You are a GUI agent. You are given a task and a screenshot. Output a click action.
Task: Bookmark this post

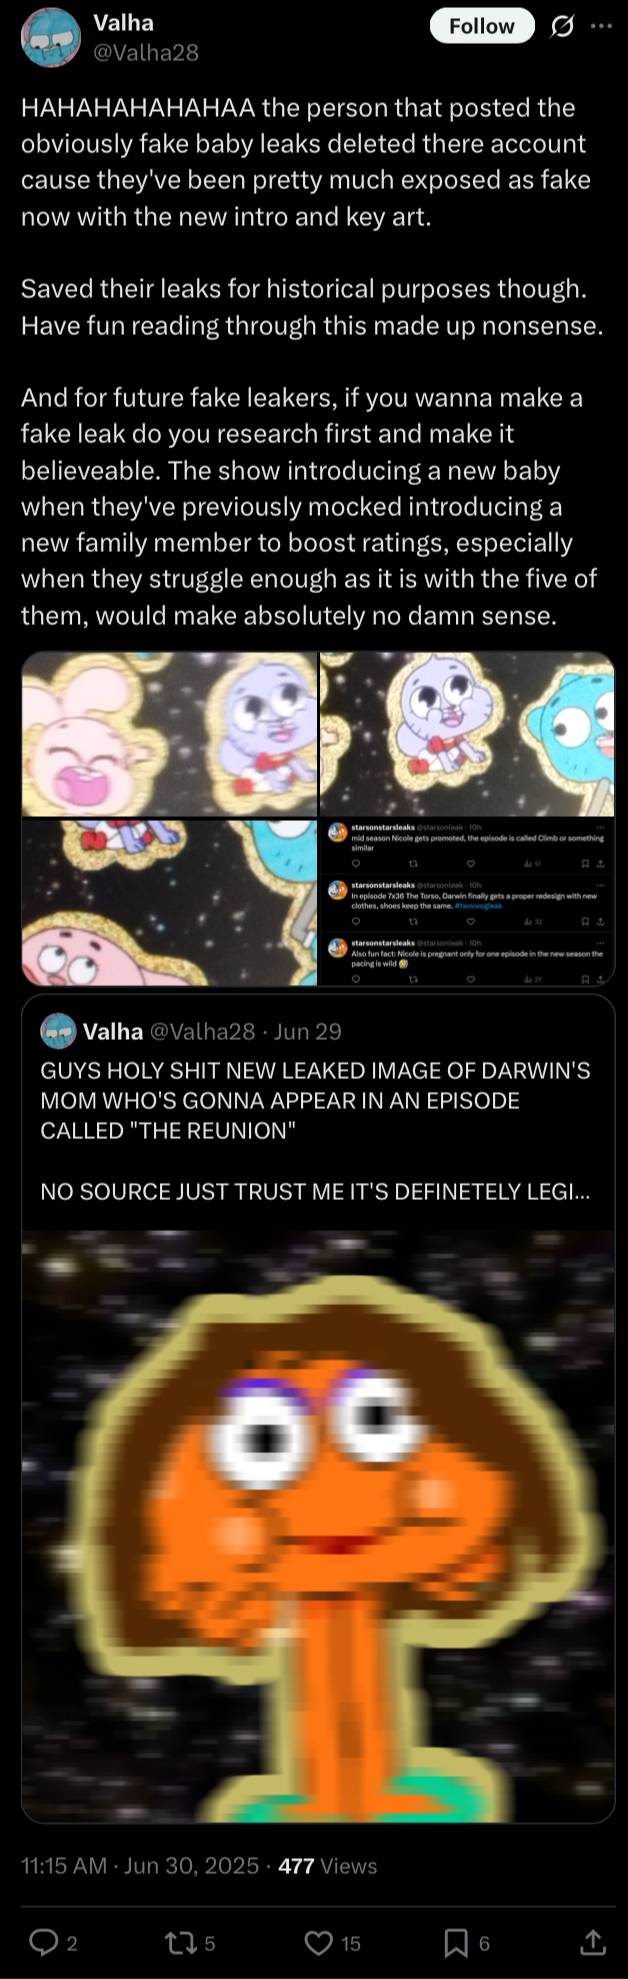click(456, 1942)
